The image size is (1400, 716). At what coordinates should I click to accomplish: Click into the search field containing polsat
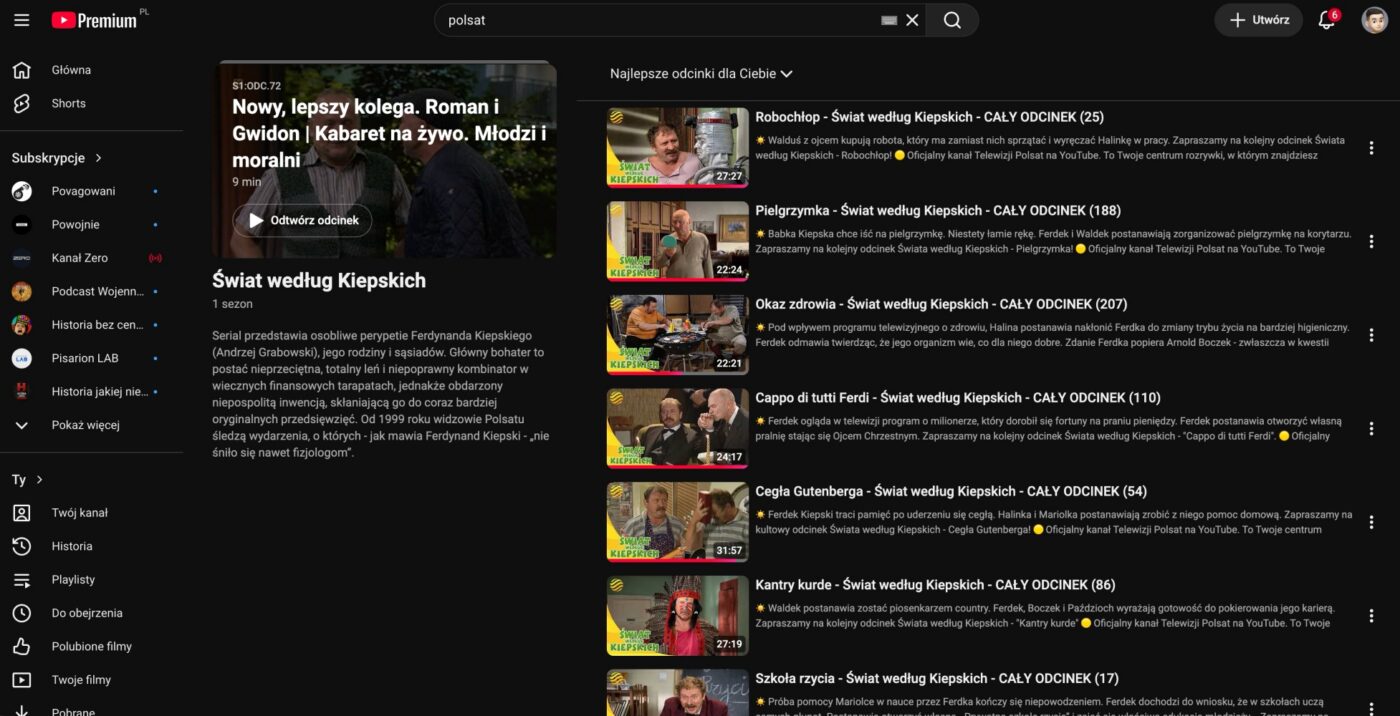tap(660, 20)
